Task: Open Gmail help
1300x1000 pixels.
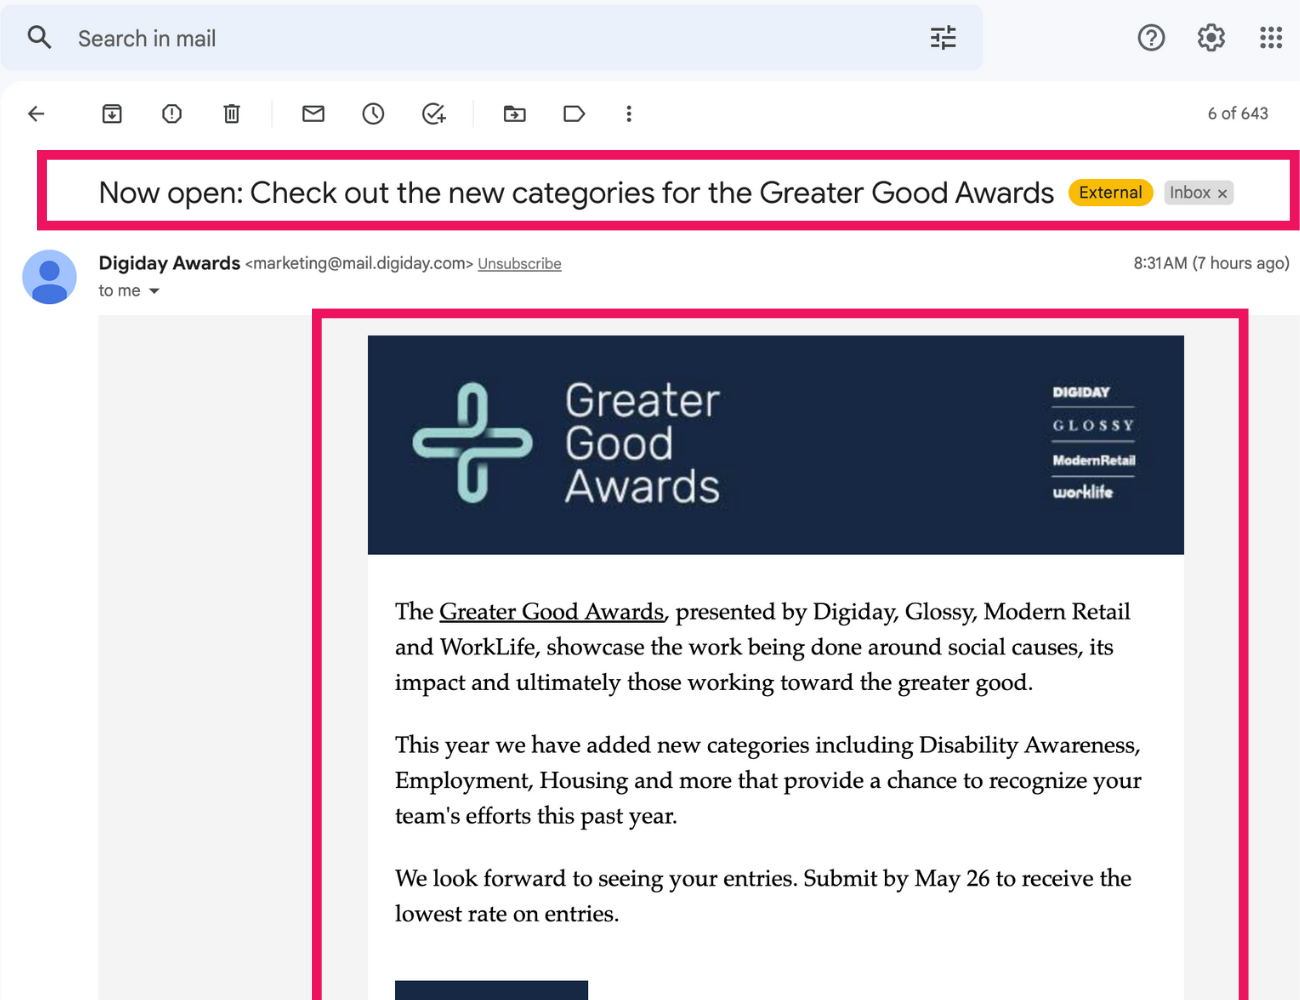Action: click(x=1150, y=37)
